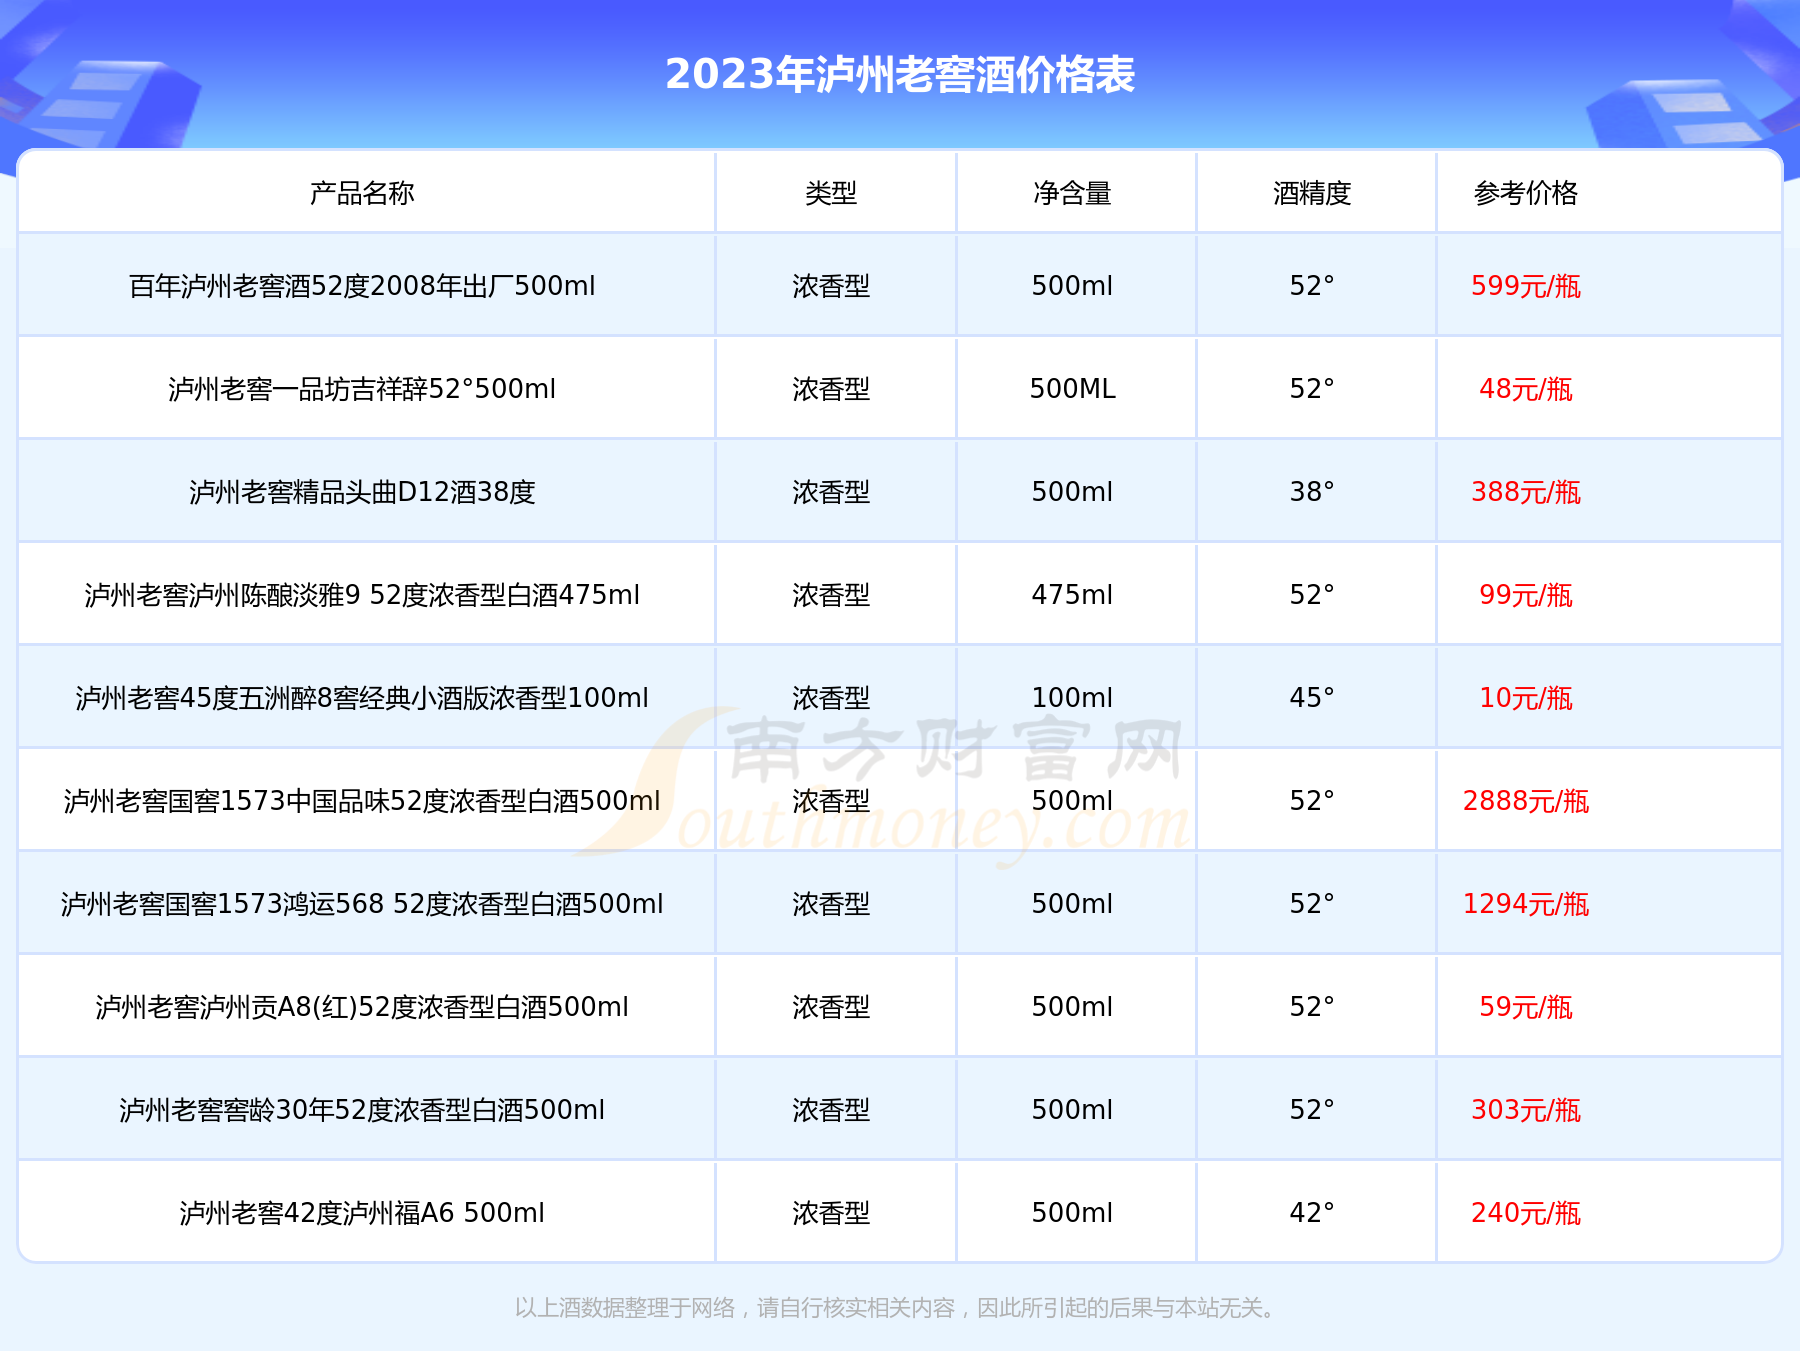Select the 参考价格 column header
Screen dimensions: 1800x1351
(x=1526, y=193)
